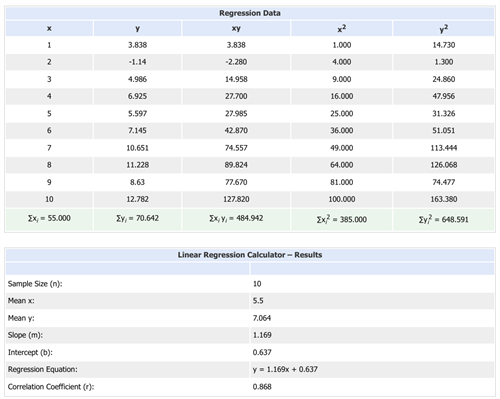The height and width of the screenshot is (399, 500).
Task: Select the Slope value 1.169
Action: [262, 335]
